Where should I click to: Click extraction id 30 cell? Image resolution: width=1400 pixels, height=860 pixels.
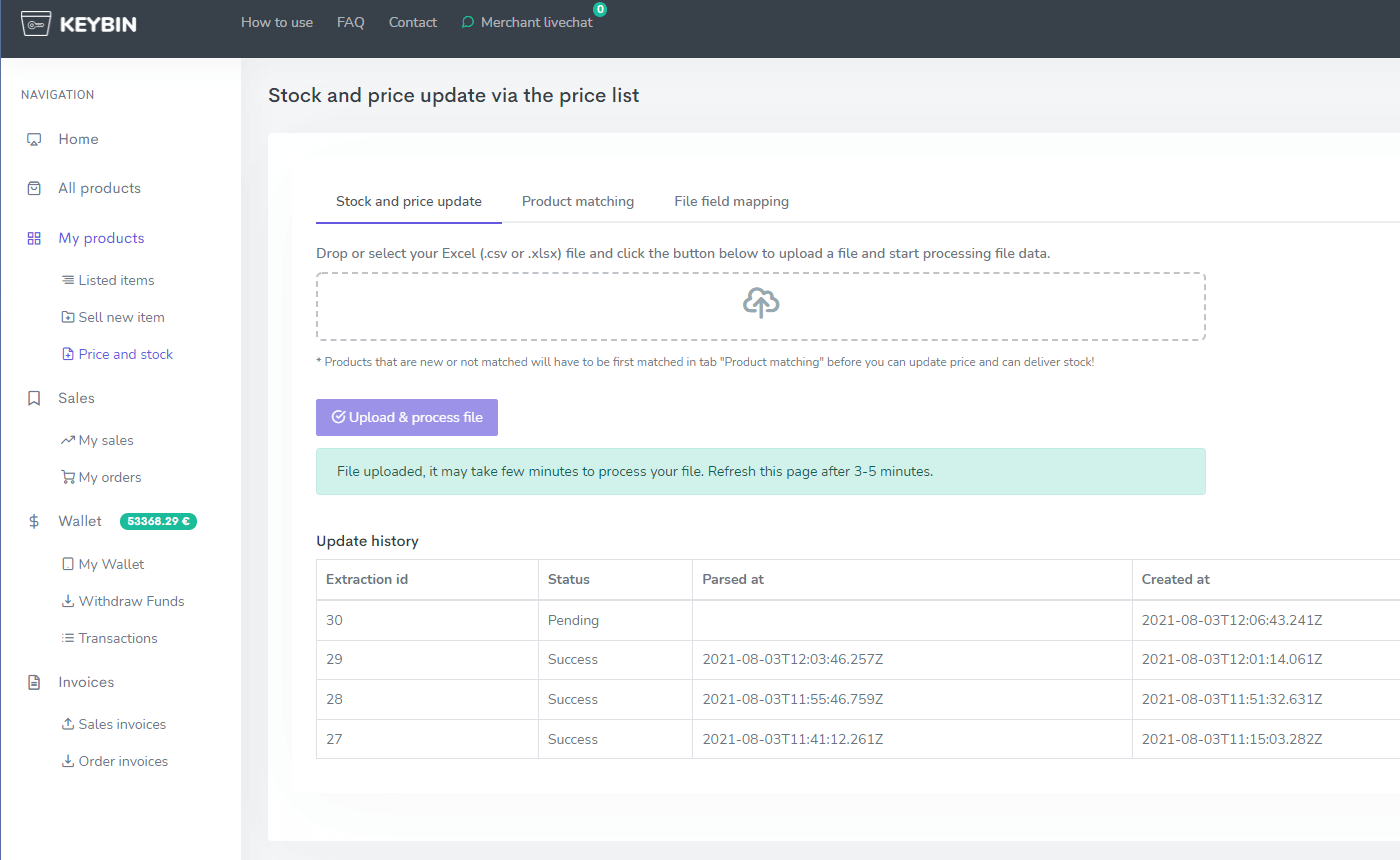point(427,620)
